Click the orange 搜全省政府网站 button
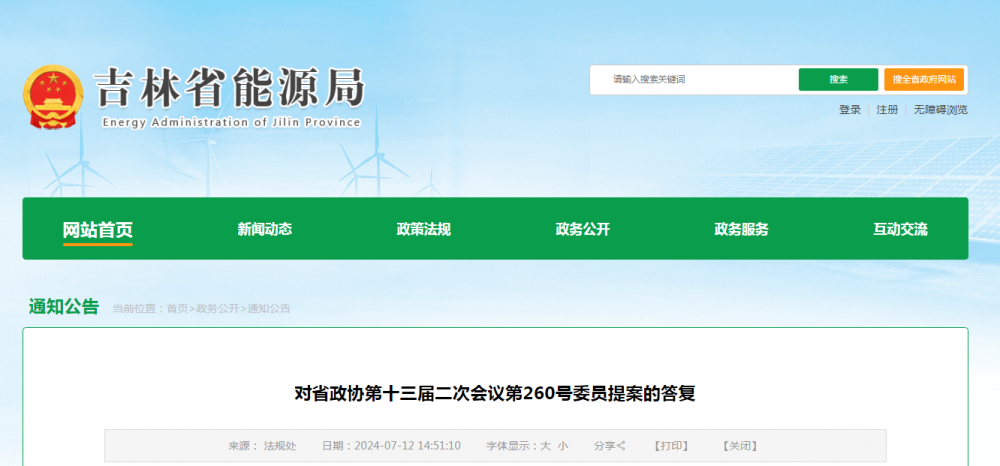 (924, 80)
